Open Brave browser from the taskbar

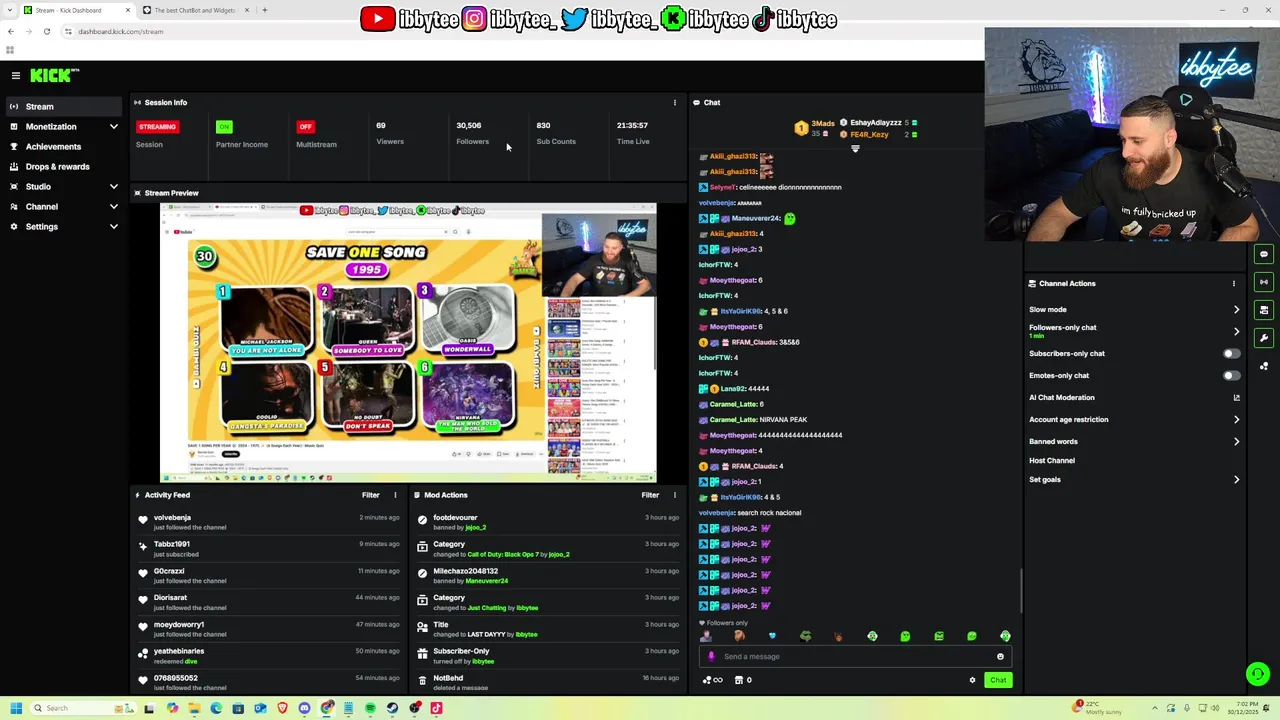(x=282, y=708)
